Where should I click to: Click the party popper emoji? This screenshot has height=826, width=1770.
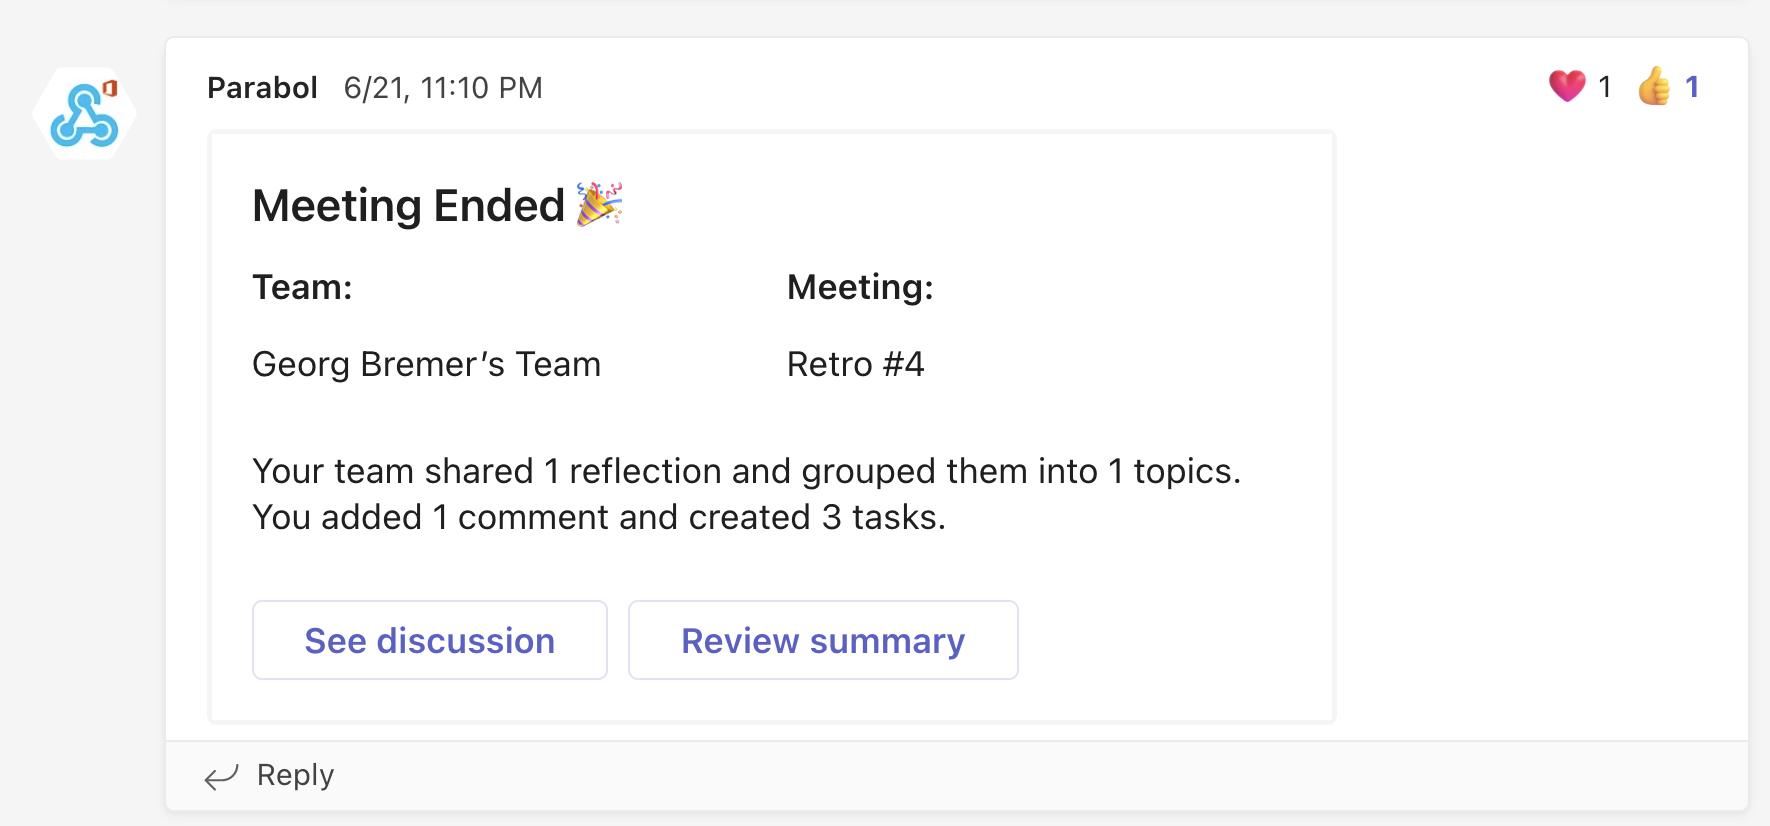(x=600, y=204)
